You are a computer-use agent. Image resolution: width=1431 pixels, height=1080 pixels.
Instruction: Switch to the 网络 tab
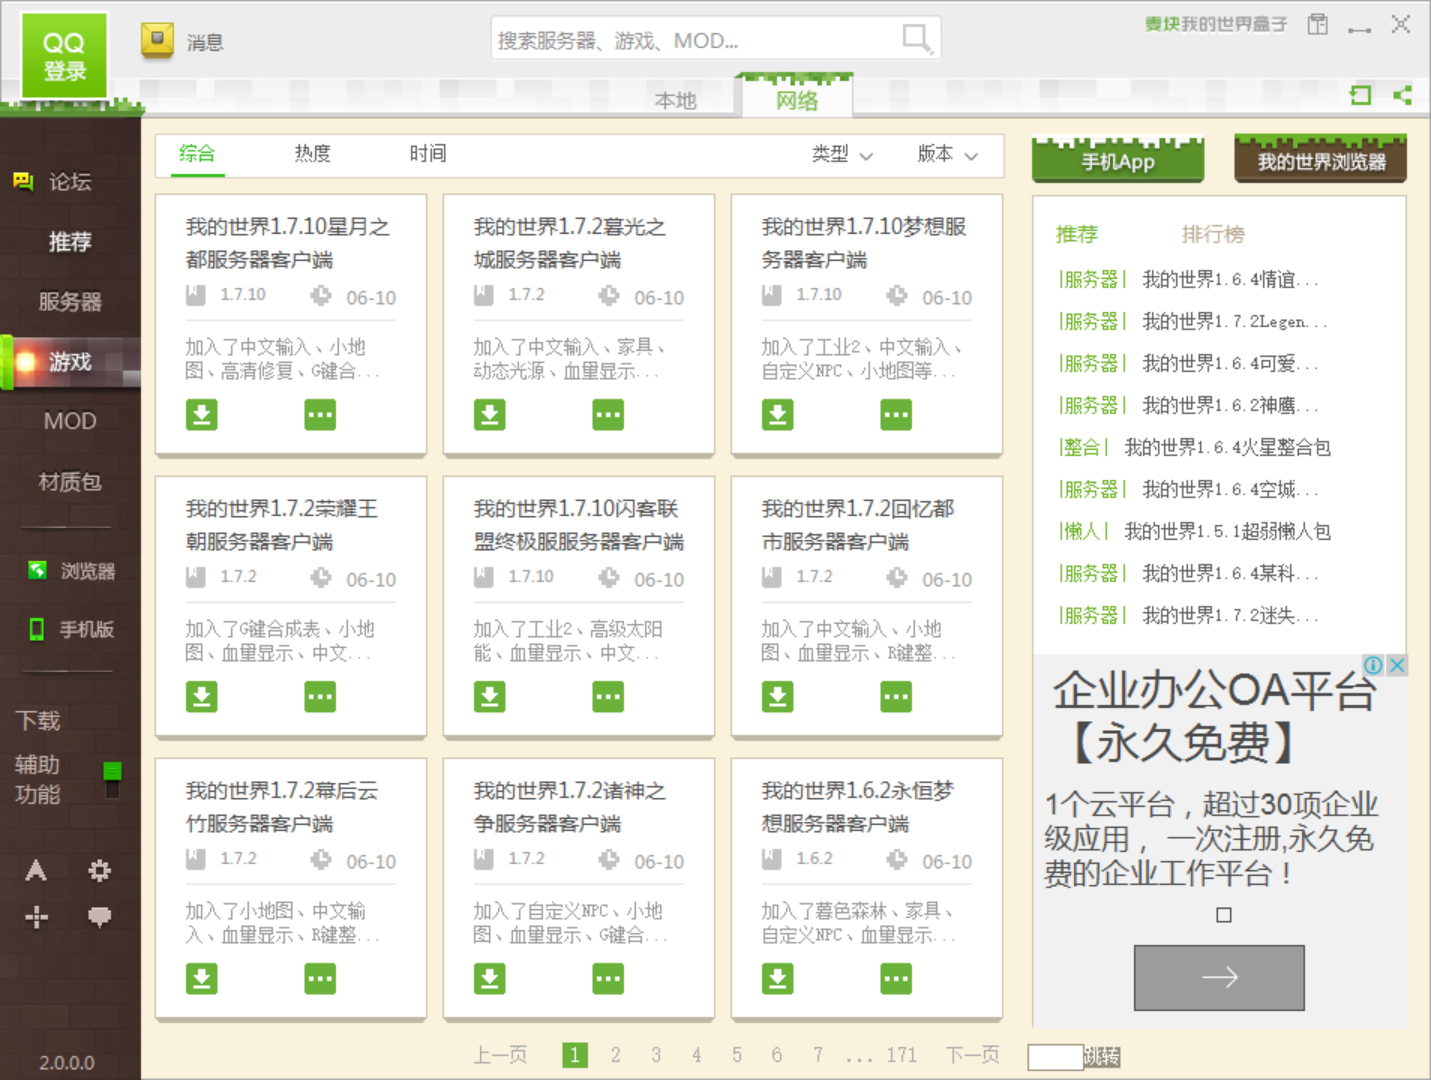point(797,100)
